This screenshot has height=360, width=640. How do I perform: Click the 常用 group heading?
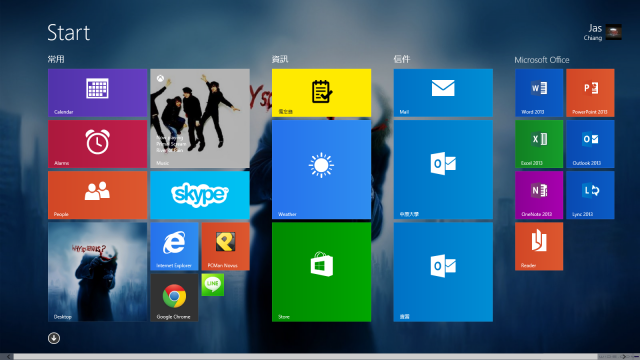pos(56,59)
